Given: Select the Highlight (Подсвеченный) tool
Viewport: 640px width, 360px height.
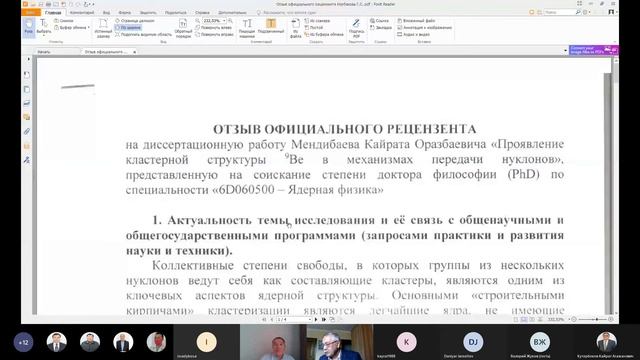Looking at the screenshot, I should (x=271, y=26).
